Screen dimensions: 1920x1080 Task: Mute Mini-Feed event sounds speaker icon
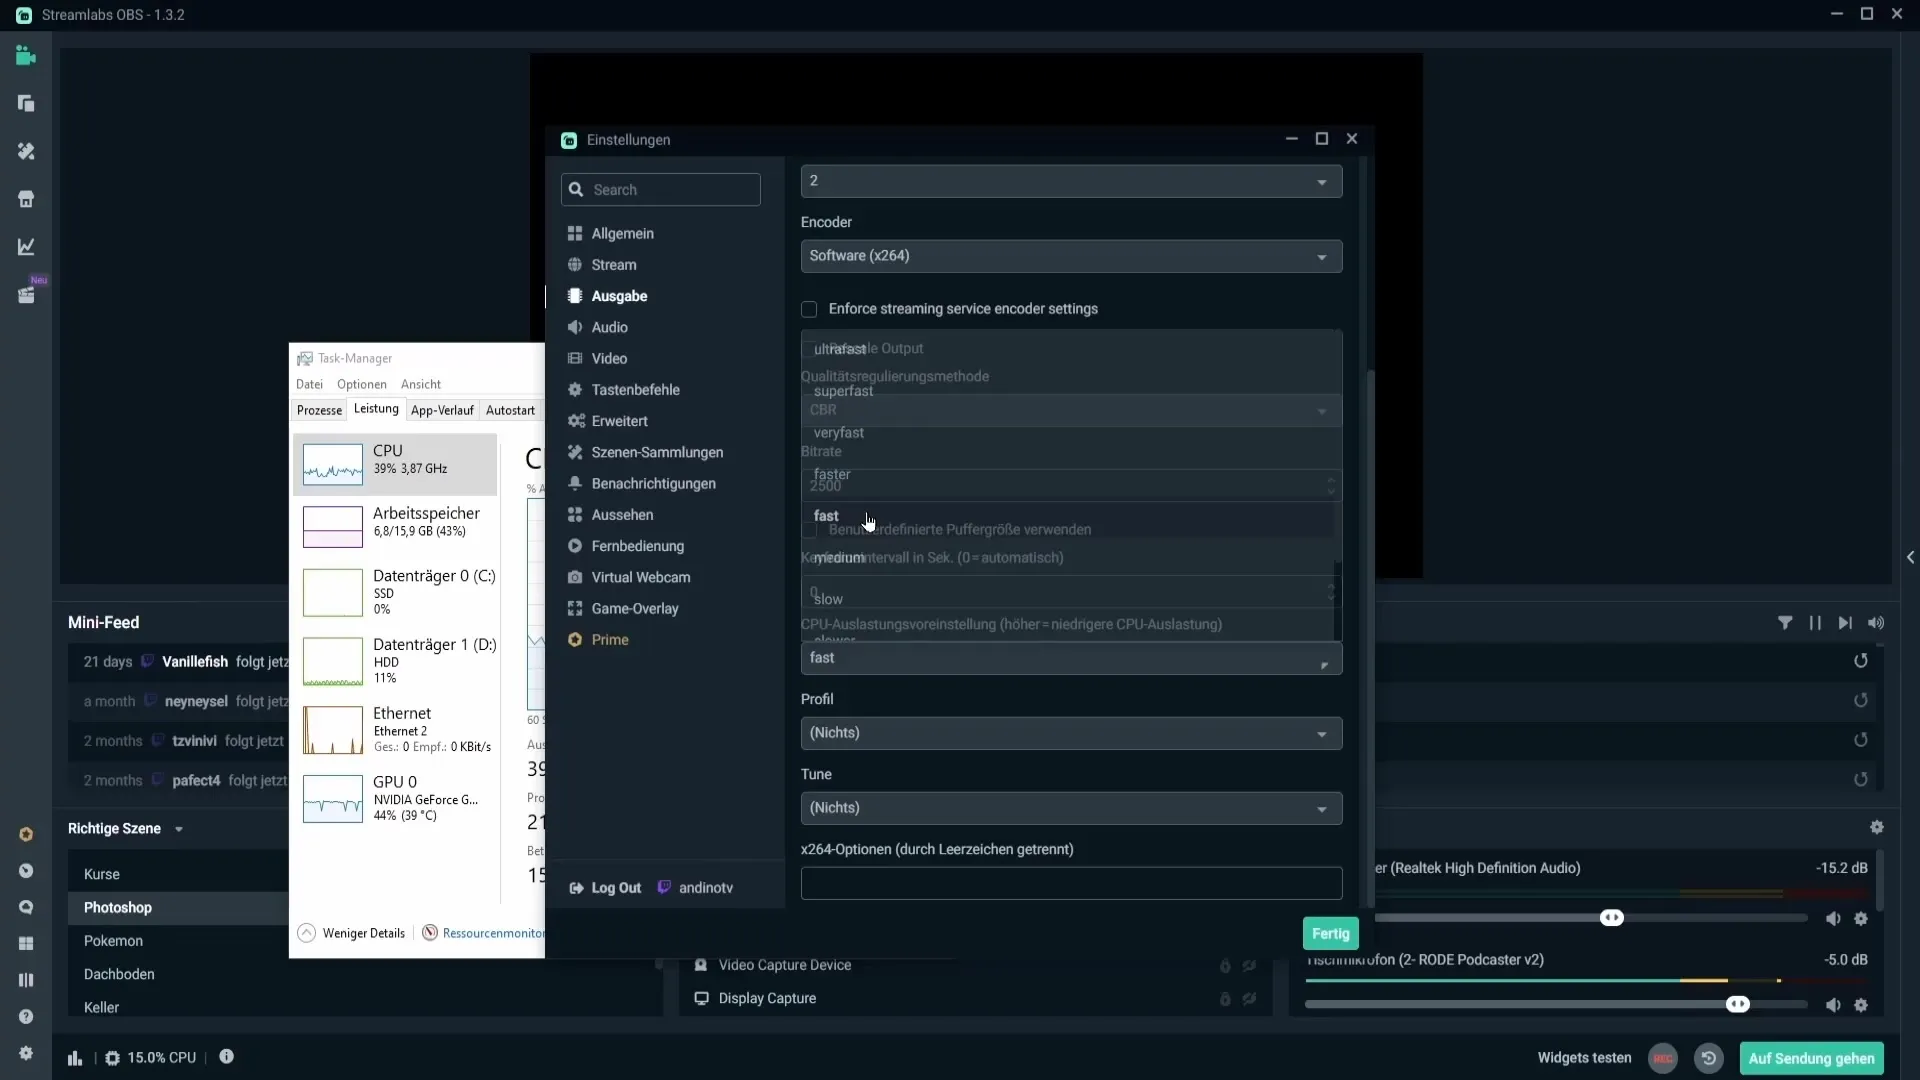point(1876,623)
